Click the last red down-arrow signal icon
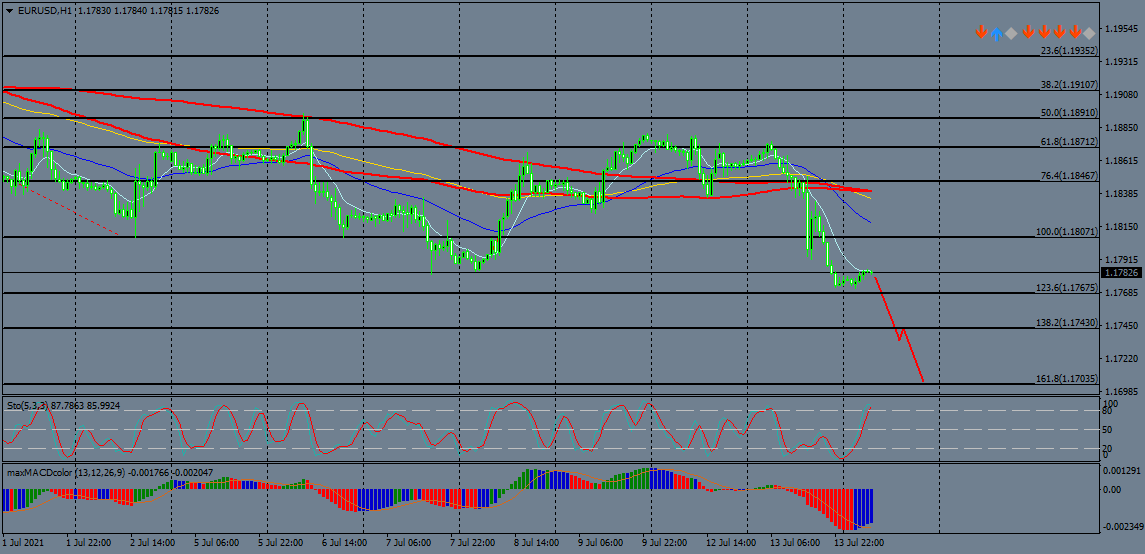The width and height of the screenshot is (1145, 554). [1074, 33]
